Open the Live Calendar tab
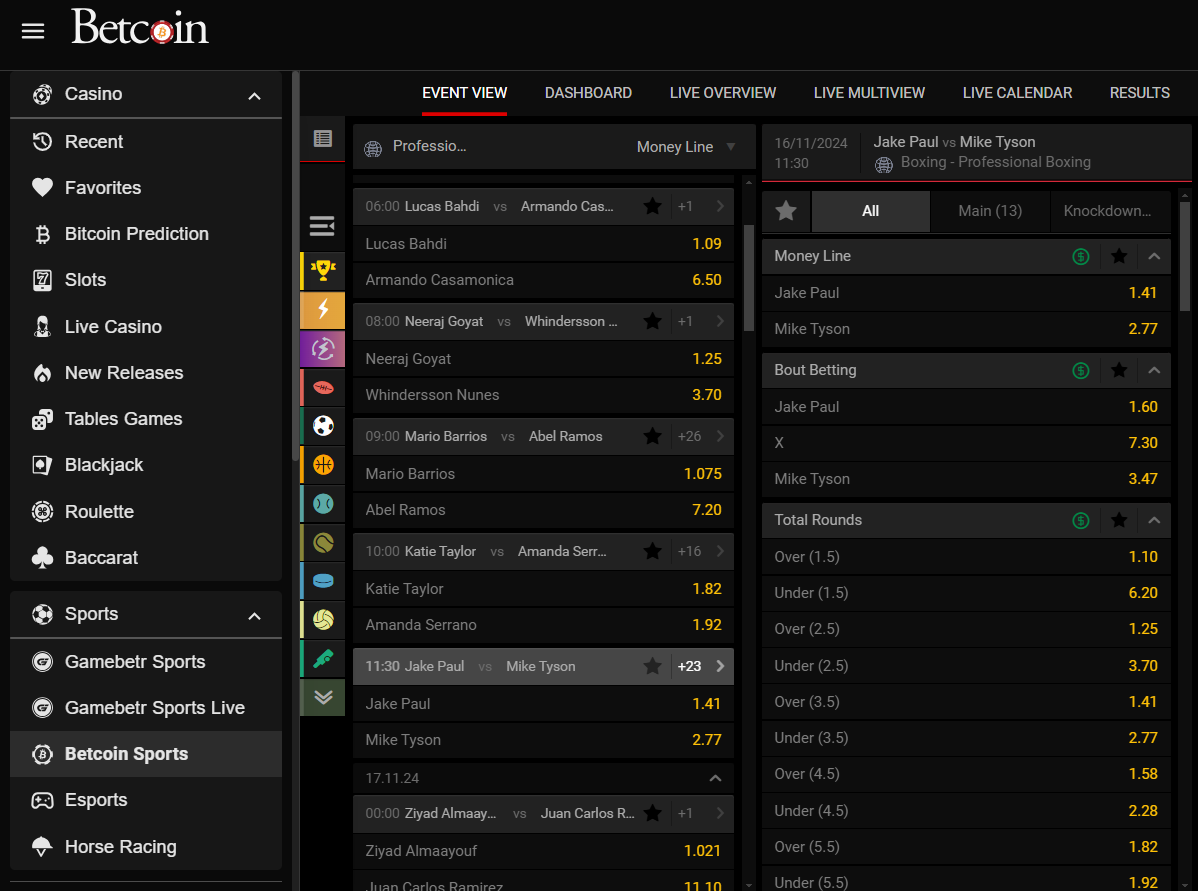This screenshot has width=1198, height=891. 1017,93
